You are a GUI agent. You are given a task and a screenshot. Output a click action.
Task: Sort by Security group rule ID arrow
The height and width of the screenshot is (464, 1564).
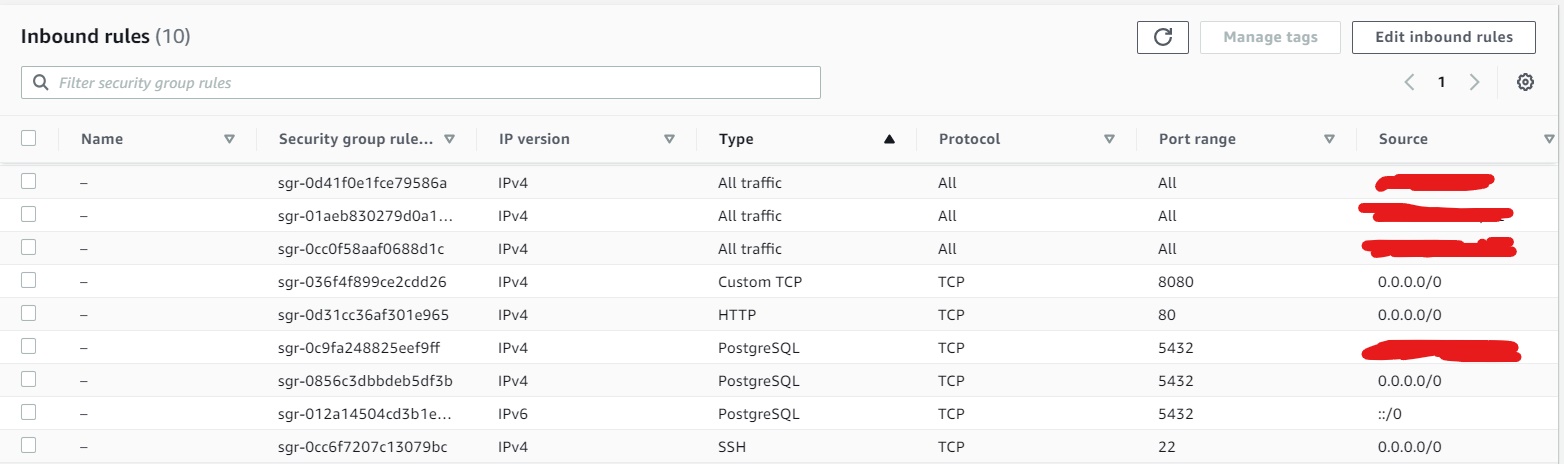[449, 139]
